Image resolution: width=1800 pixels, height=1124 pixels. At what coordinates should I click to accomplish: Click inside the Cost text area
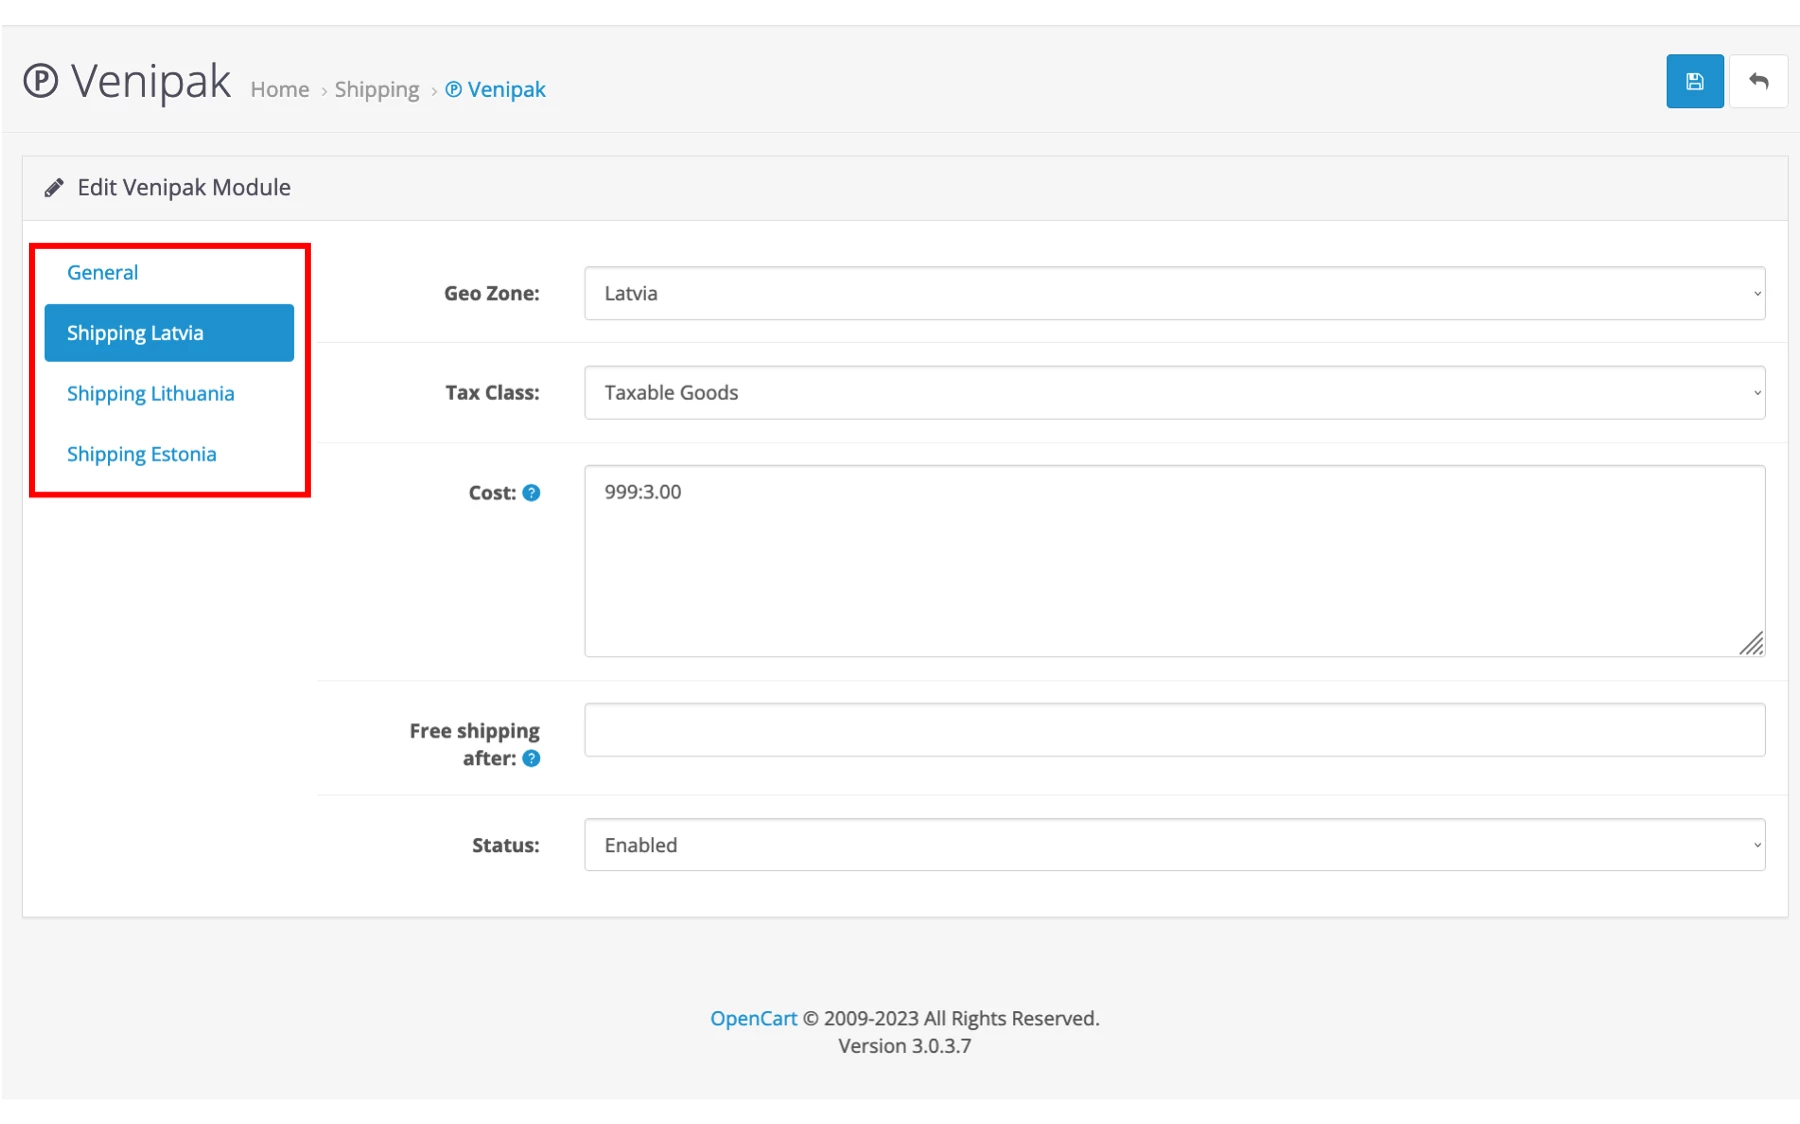[x=1174, y=561]
